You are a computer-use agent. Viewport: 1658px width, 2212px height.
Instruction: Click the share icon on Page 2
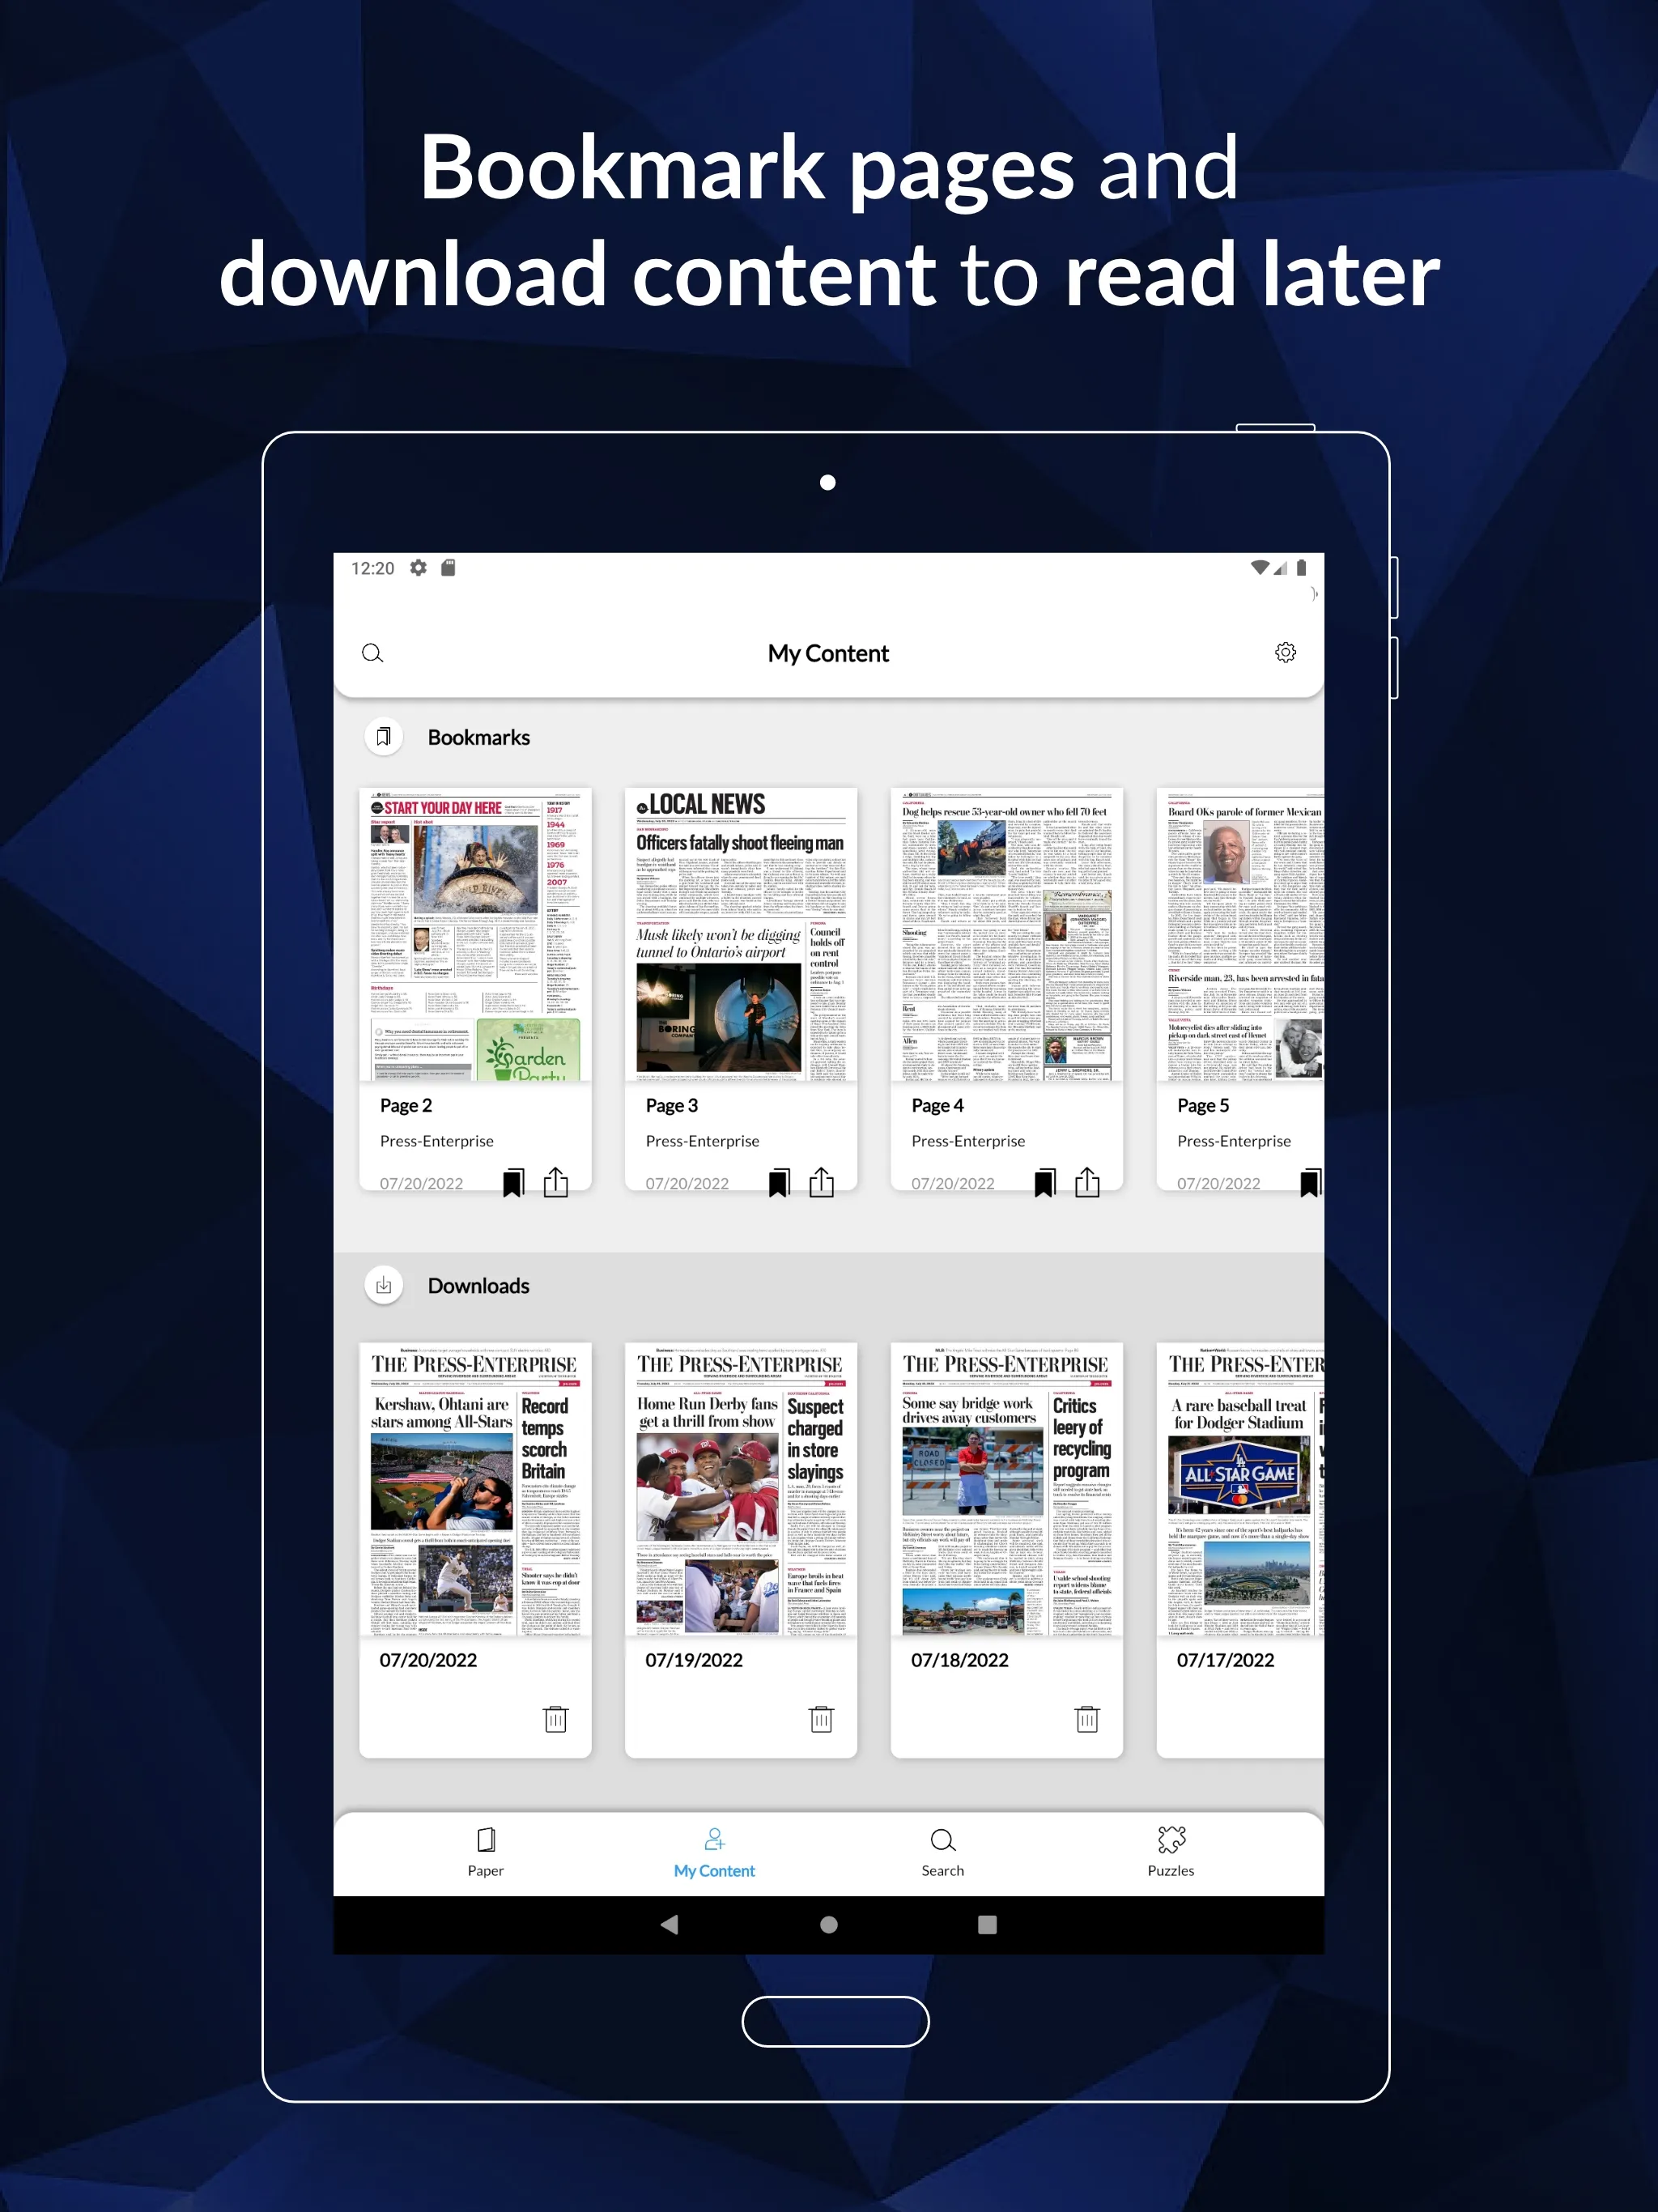(554, 1183)
